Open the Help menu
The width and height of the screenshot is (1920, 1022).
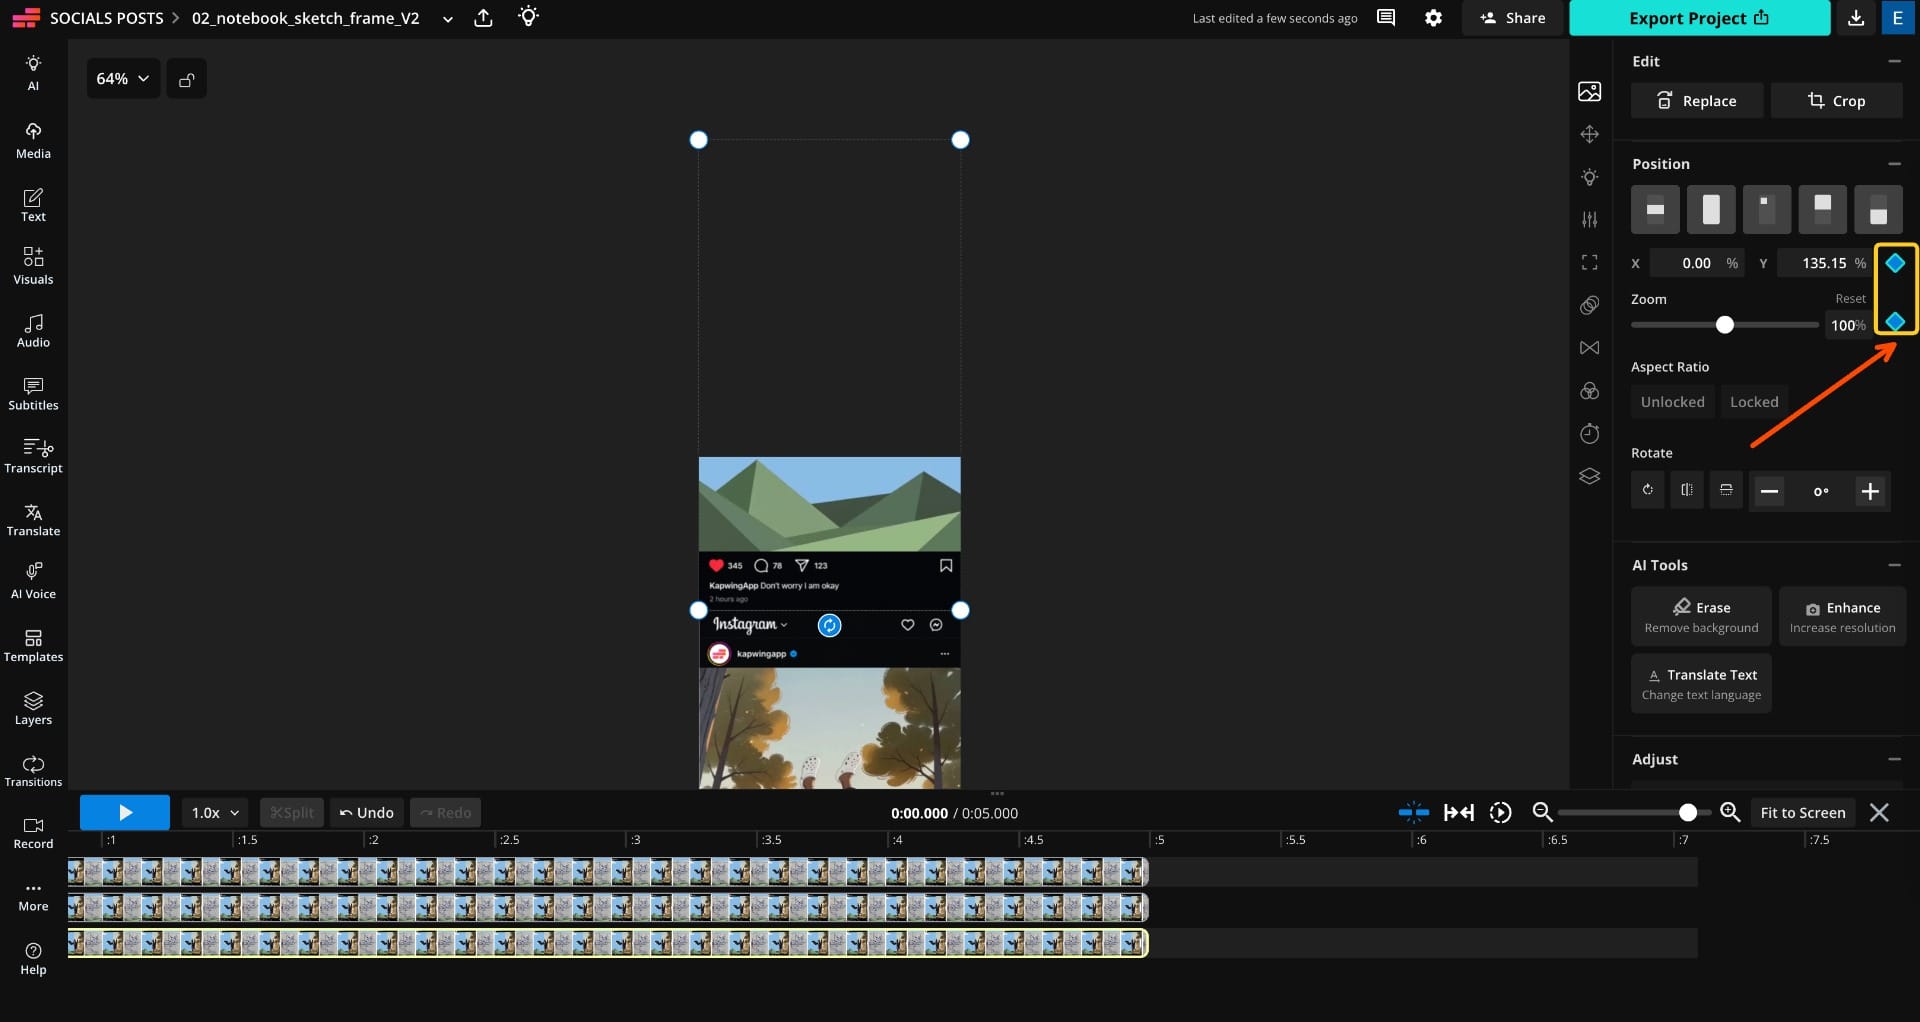pyautogui.click(x=33, y=958)
